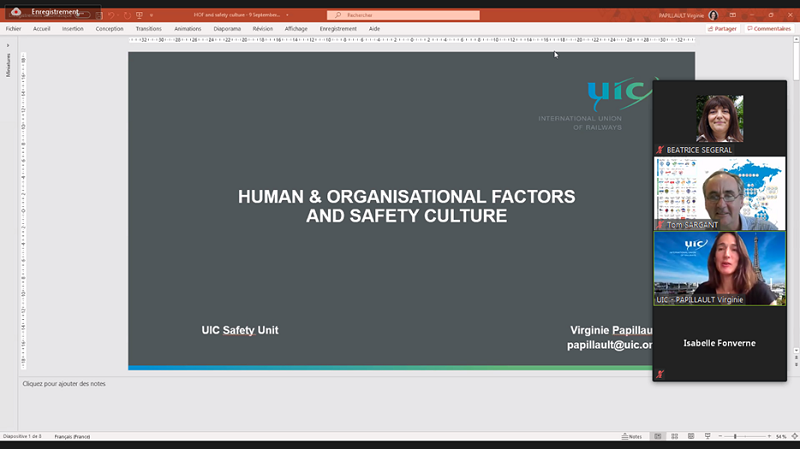This screenshot has width=800, height=449.
Task: Click the Undo arrow in the title bar
Action: click(x=111, y=15)
